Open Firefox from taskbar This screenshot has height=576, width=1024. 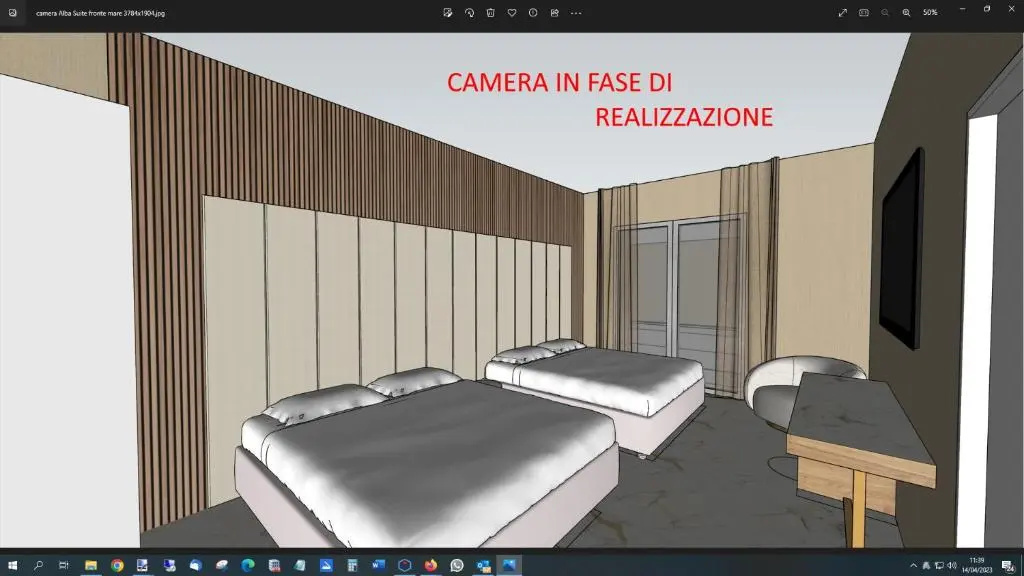point(430,566)
